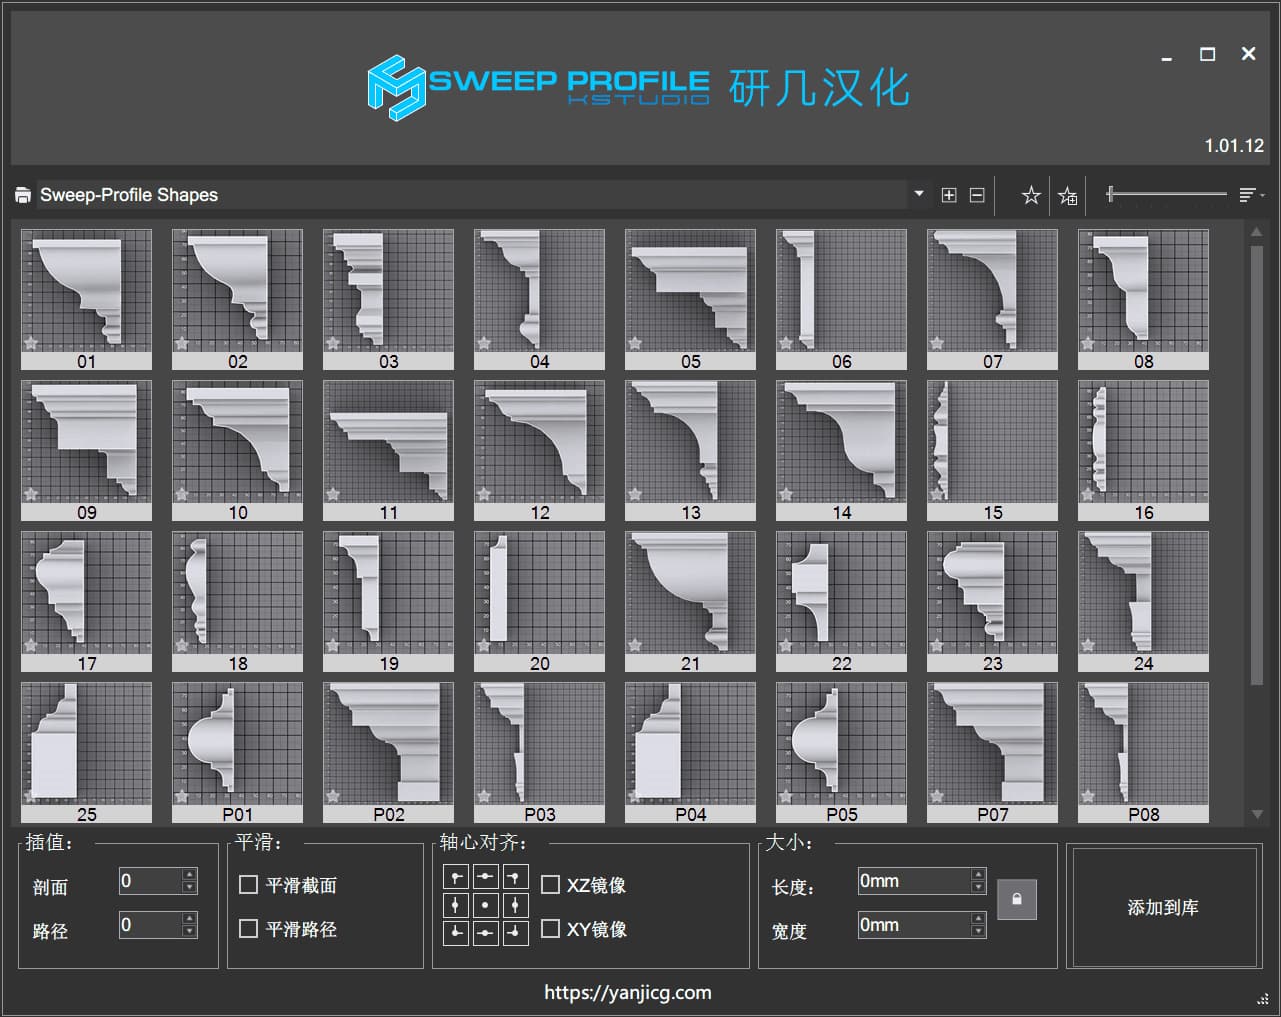Set pivot alignment to center
Image resolution: width=1281 pixels, height=1017 pixels.
click(x=485, y=906)
